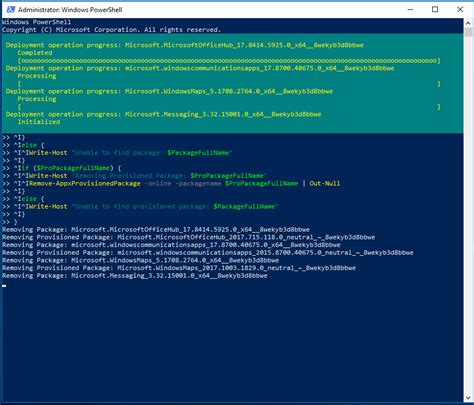Image resolution: width=474 pixels, height=405 pixels.
Task: Click the 'if ($ProPackageFullName) {' script line
Action: click(x=62, y=168)
